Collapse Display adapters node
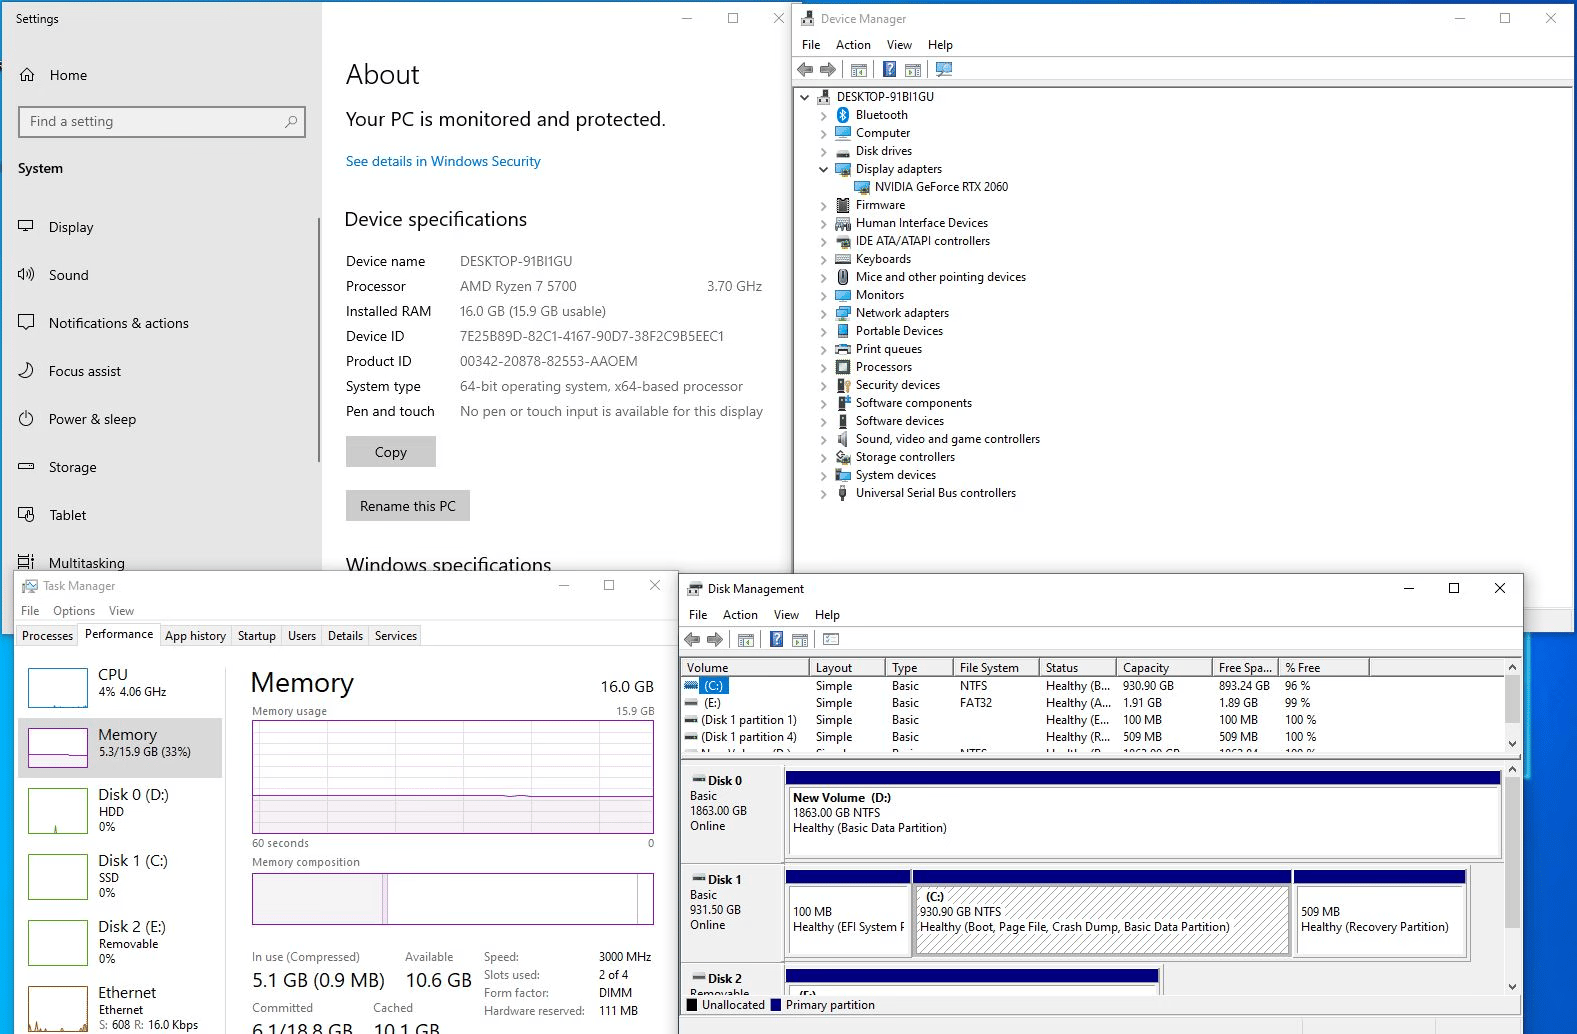The image size is (1577, 1034). (x=823, y=170)
